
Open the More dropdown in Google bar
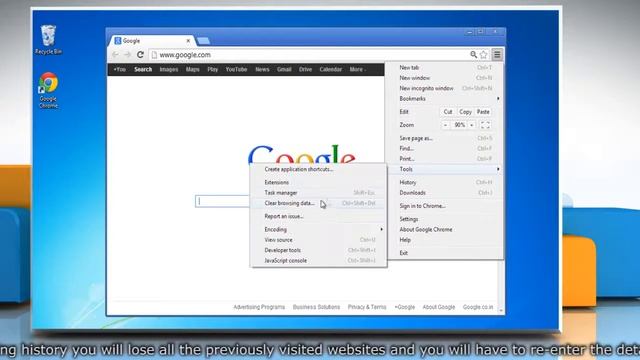[357, 69]
